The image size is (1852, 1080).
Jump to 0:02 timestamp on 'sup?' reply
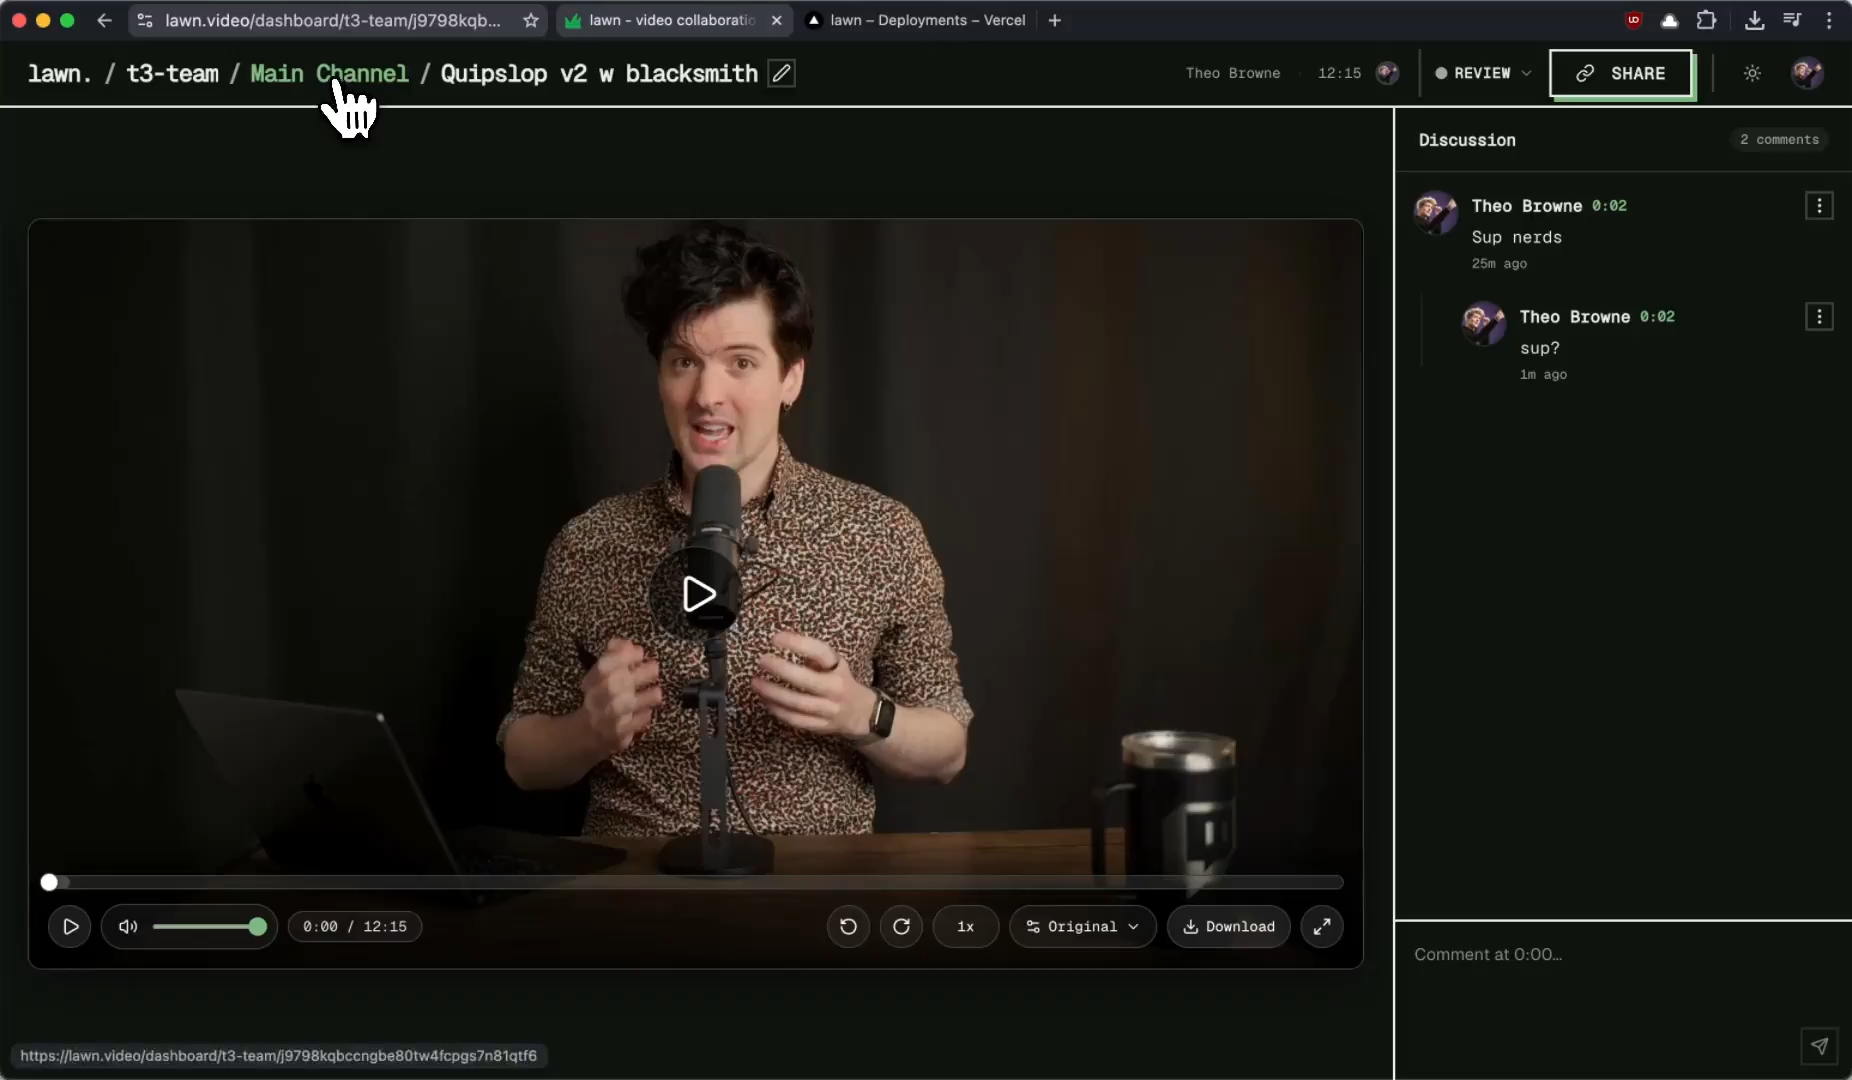coord(1657,316)
